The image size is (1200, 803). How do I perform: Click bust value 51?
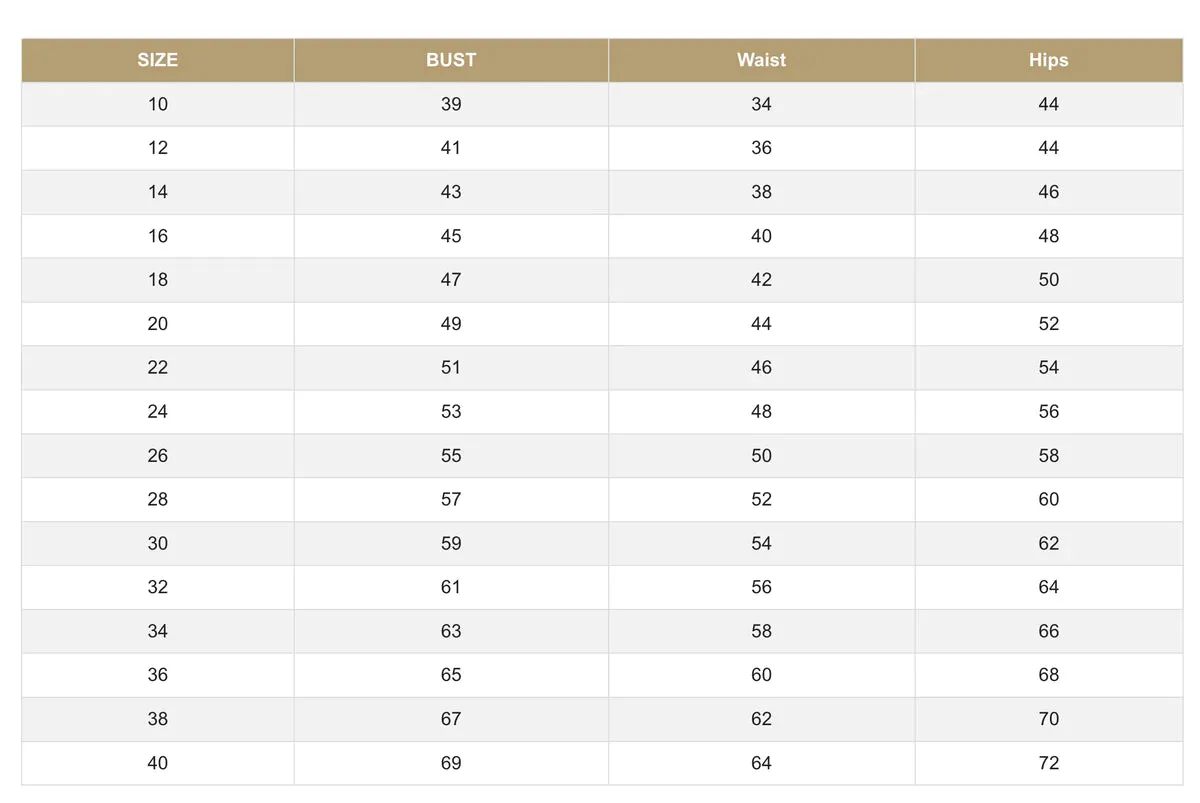[451, 368]
